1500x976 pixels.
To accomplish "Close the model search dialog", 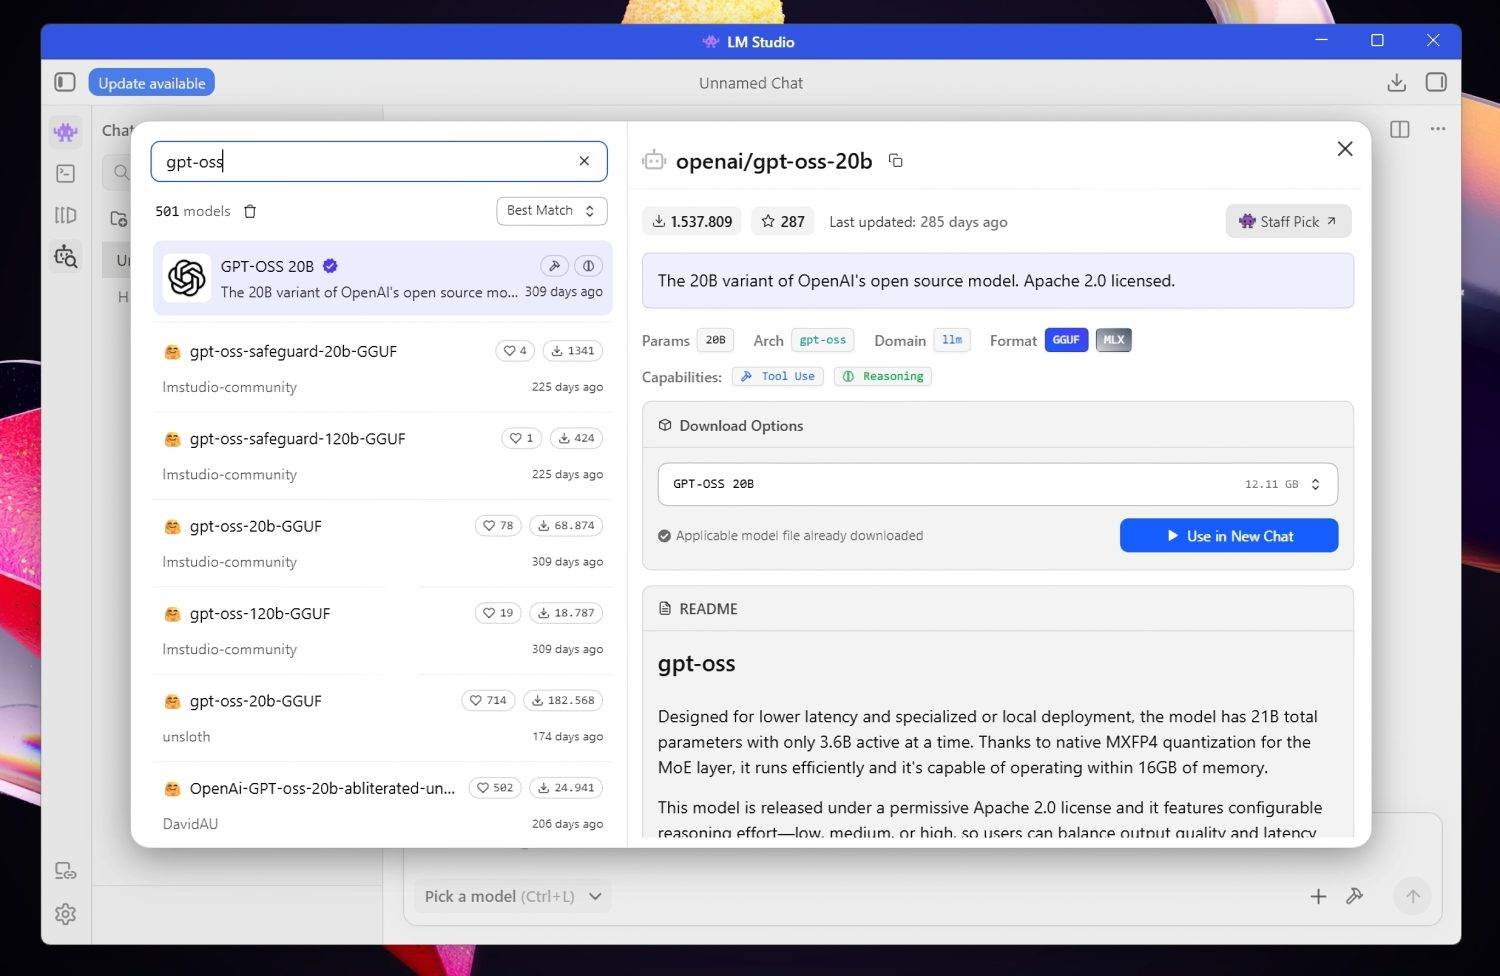I will pyautogui.click(x=1345, y=149).
